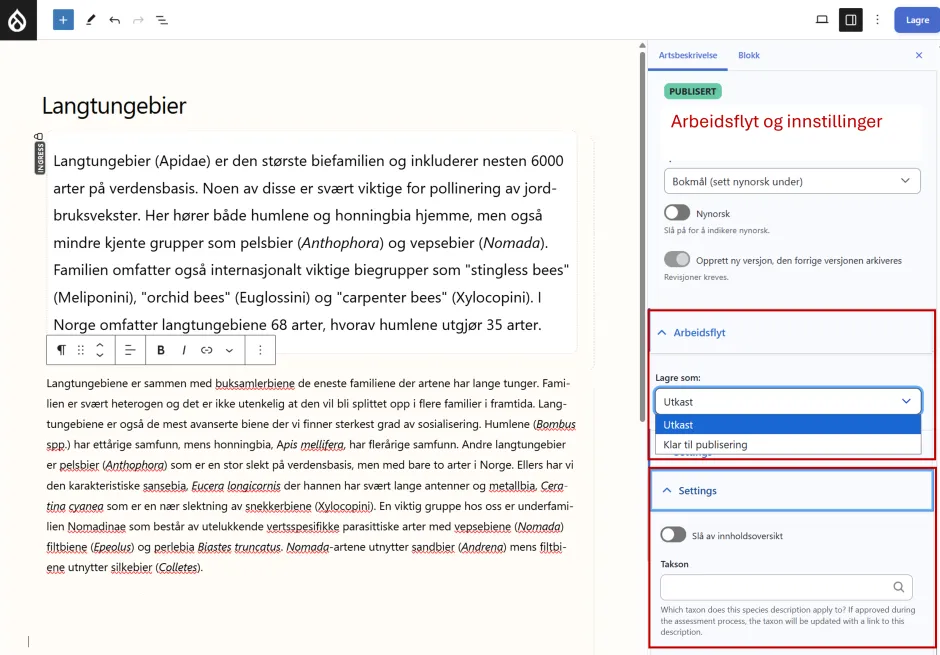Collapse the Settings panel
Screen dimensions: 940x655
(x=792, y=490)
